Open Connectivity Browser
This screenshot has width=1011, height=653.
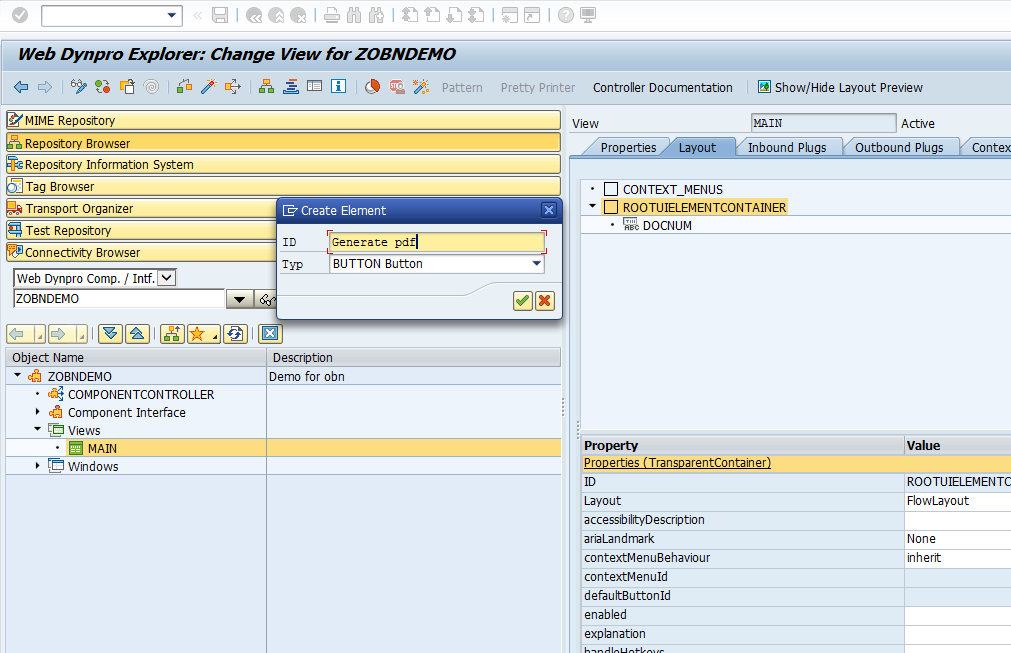(142, 252)
